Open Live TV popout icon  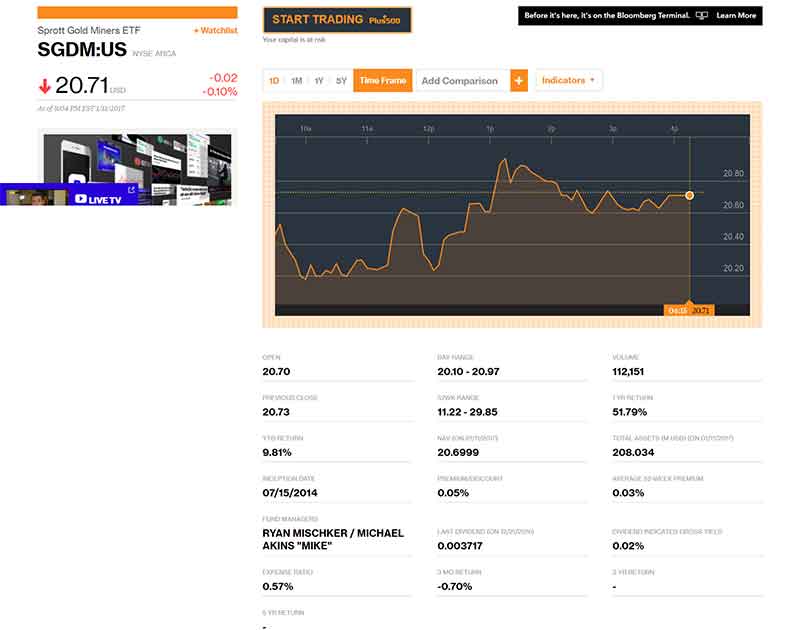point(130,190)
